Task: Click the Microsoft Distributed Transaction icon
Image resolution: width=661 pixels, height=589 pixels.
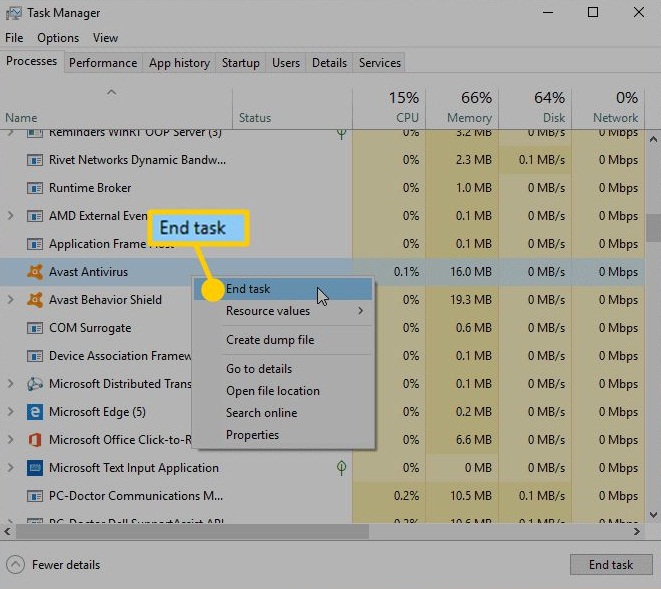Action: click(x=34, y=384)
